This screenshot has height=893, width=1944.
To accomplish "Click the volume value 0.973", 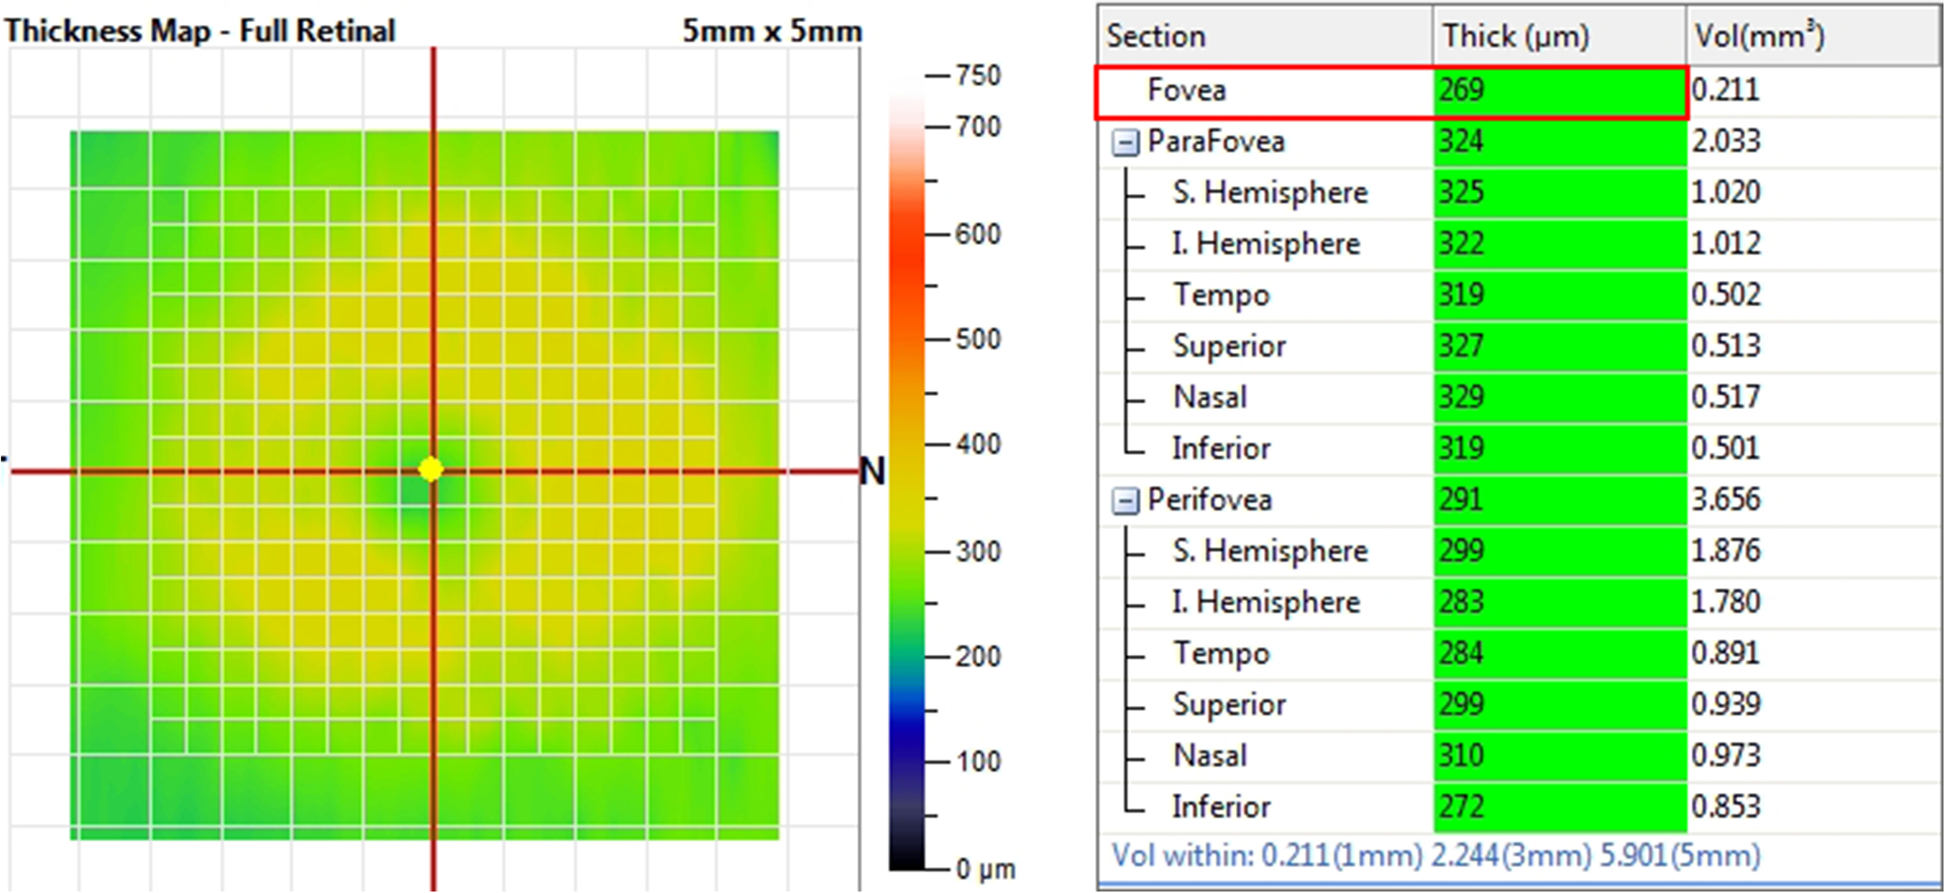I will pyautogui.click(x=1726, y=755).
